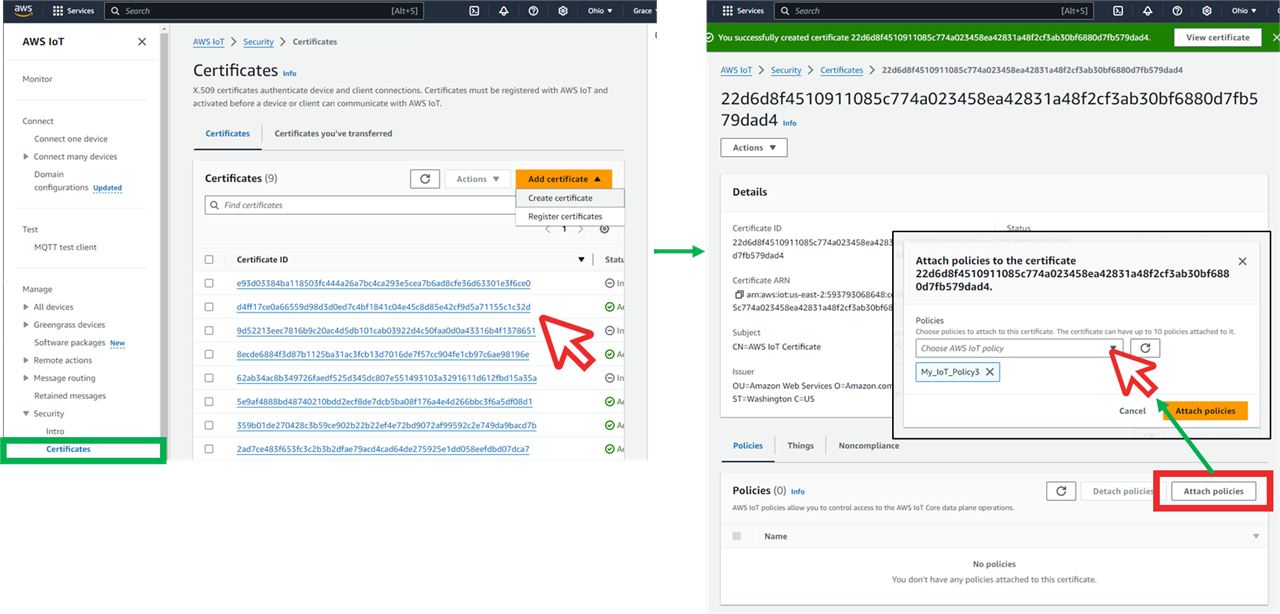Close the AWS IoT navigation sidebar
The width and height of the screenshot is (1280, 614).
click(142, 42)
